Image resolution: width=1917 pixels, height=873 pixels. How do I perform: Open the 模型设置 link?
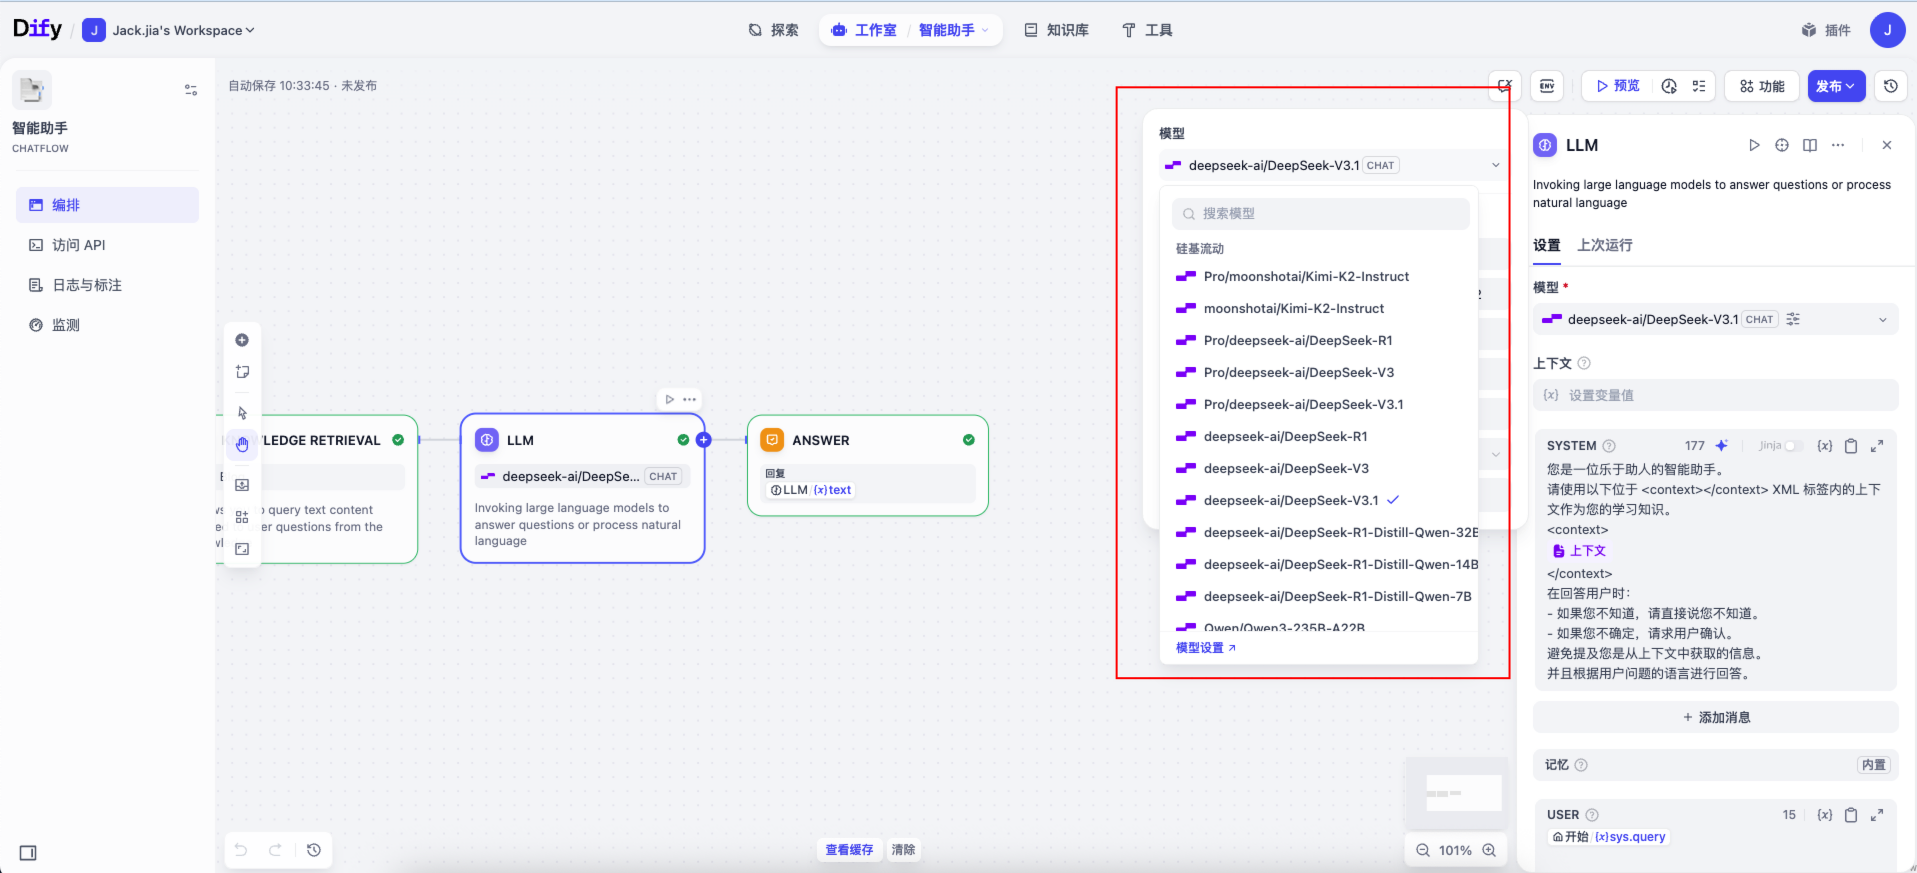(x=1205, y=648)
